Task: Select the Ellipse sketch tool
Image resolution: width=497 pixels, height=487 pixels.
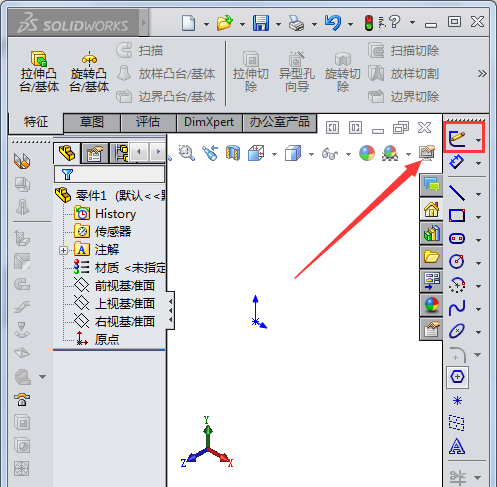Action: coord(457,331)
